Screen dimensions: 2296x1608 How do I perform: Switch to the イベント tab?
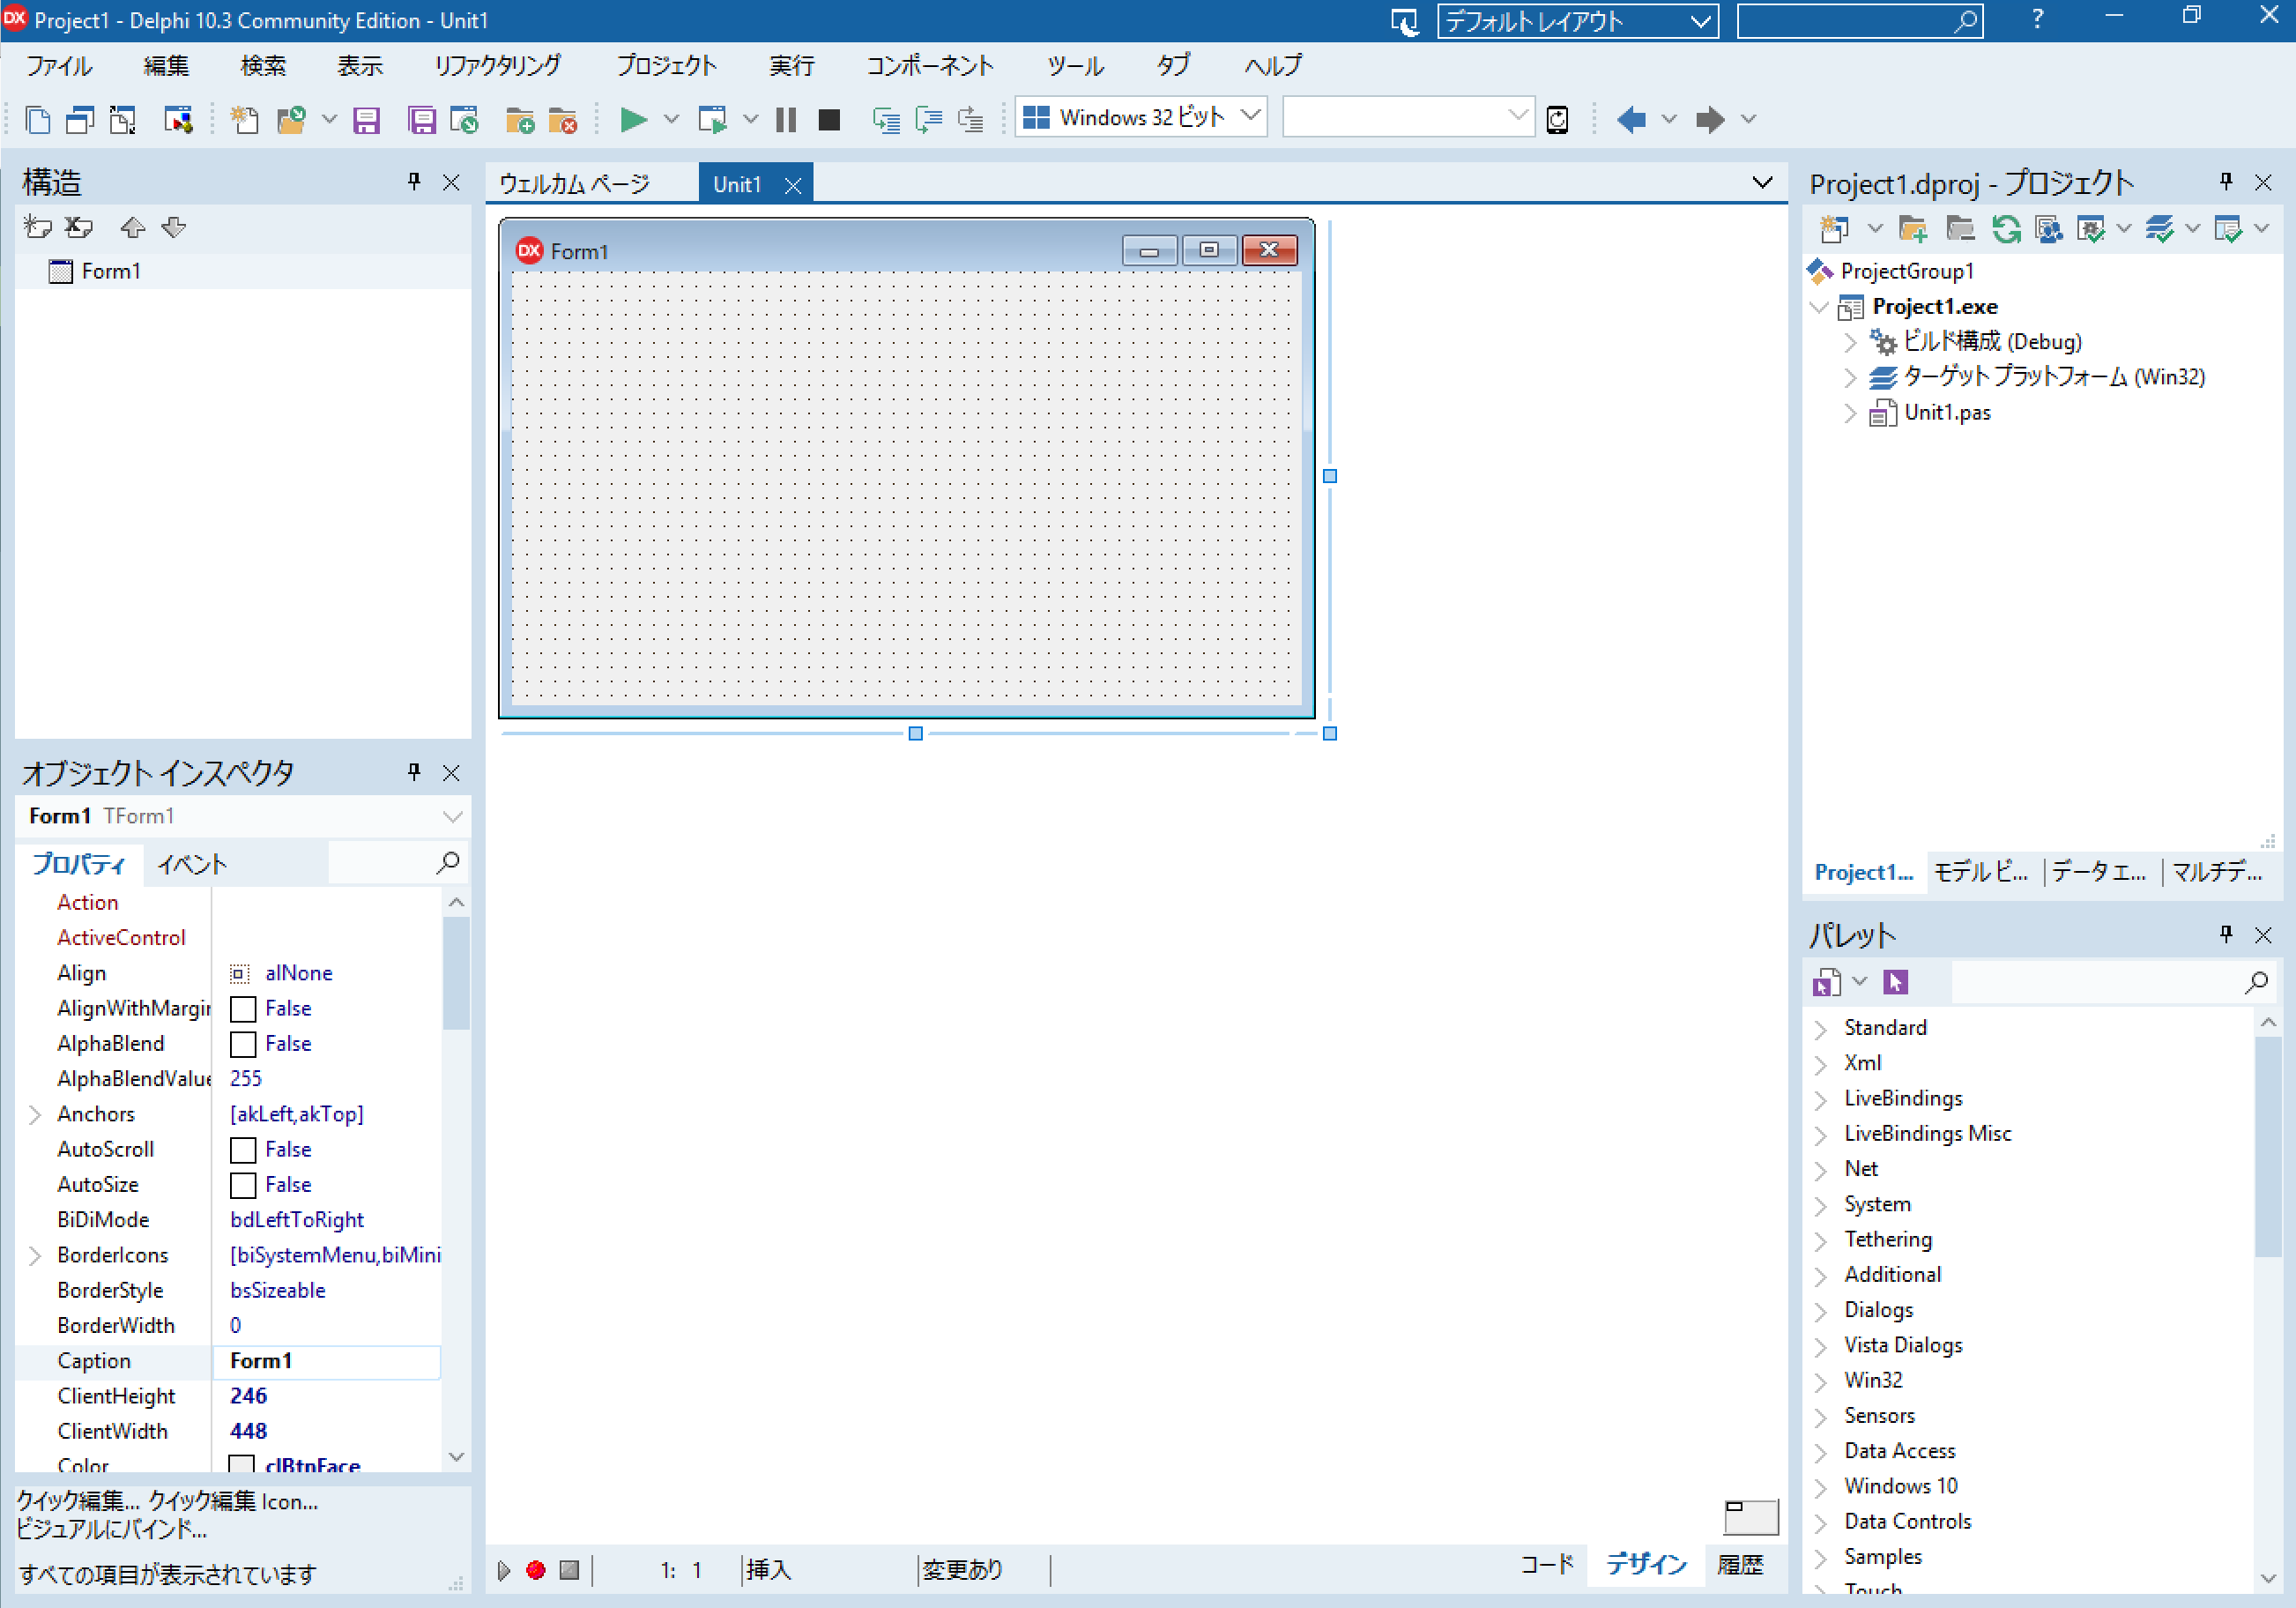192,865
